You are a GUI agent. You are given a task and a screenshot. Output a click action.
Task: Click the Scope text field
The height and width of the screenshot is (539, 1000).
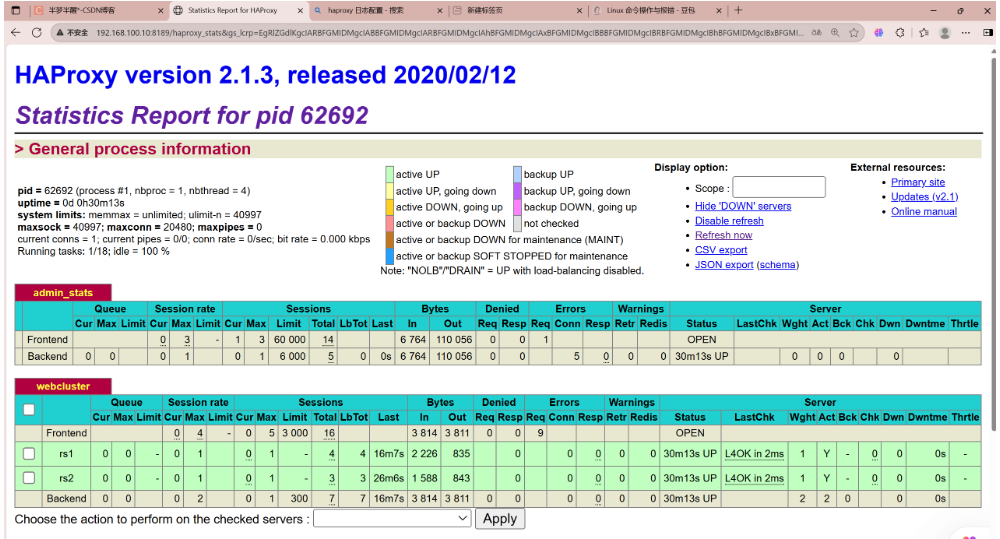click(779, 188)
